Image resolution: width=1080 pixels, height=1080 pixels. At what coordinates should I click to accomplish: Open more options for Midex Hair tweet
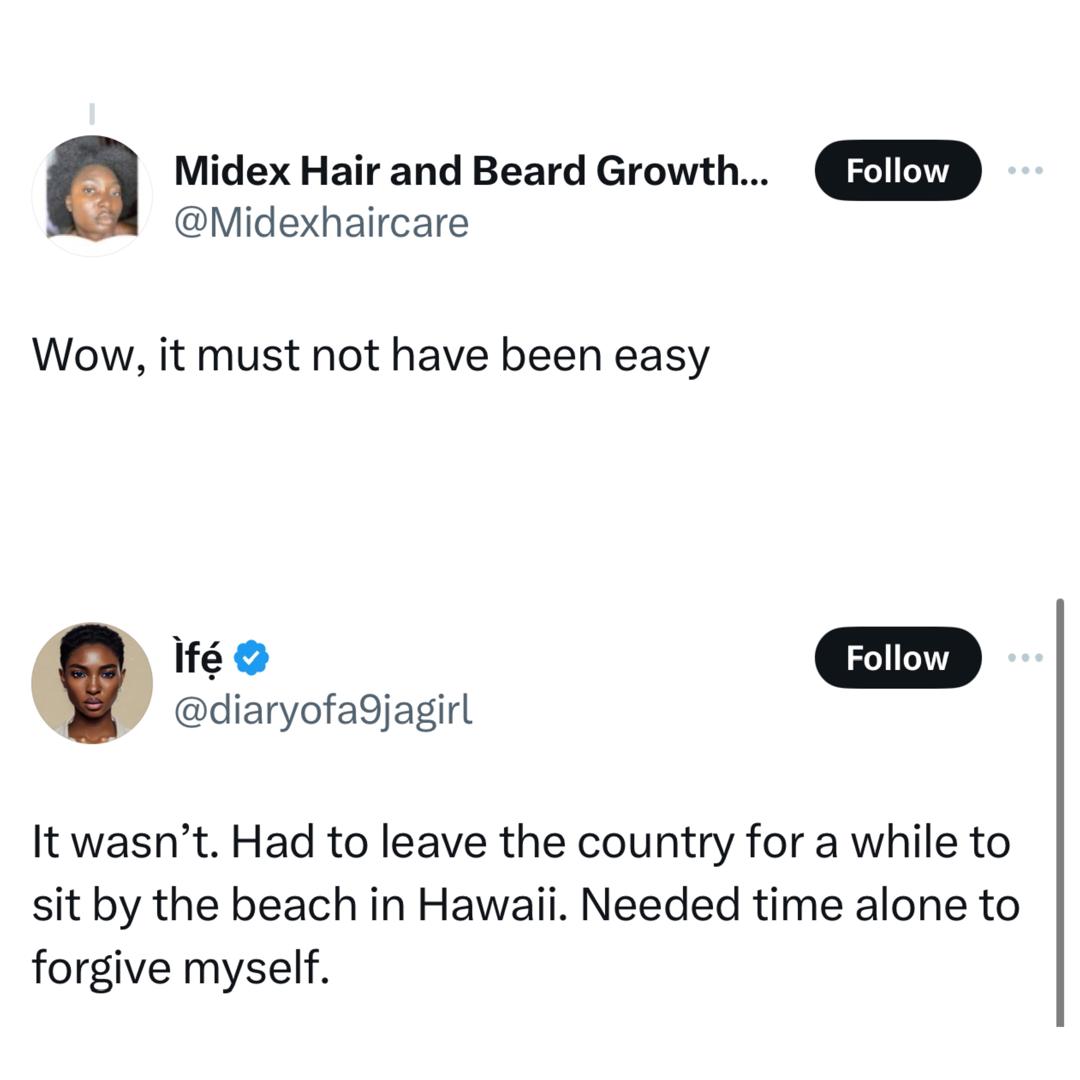tap(1025, 171)
